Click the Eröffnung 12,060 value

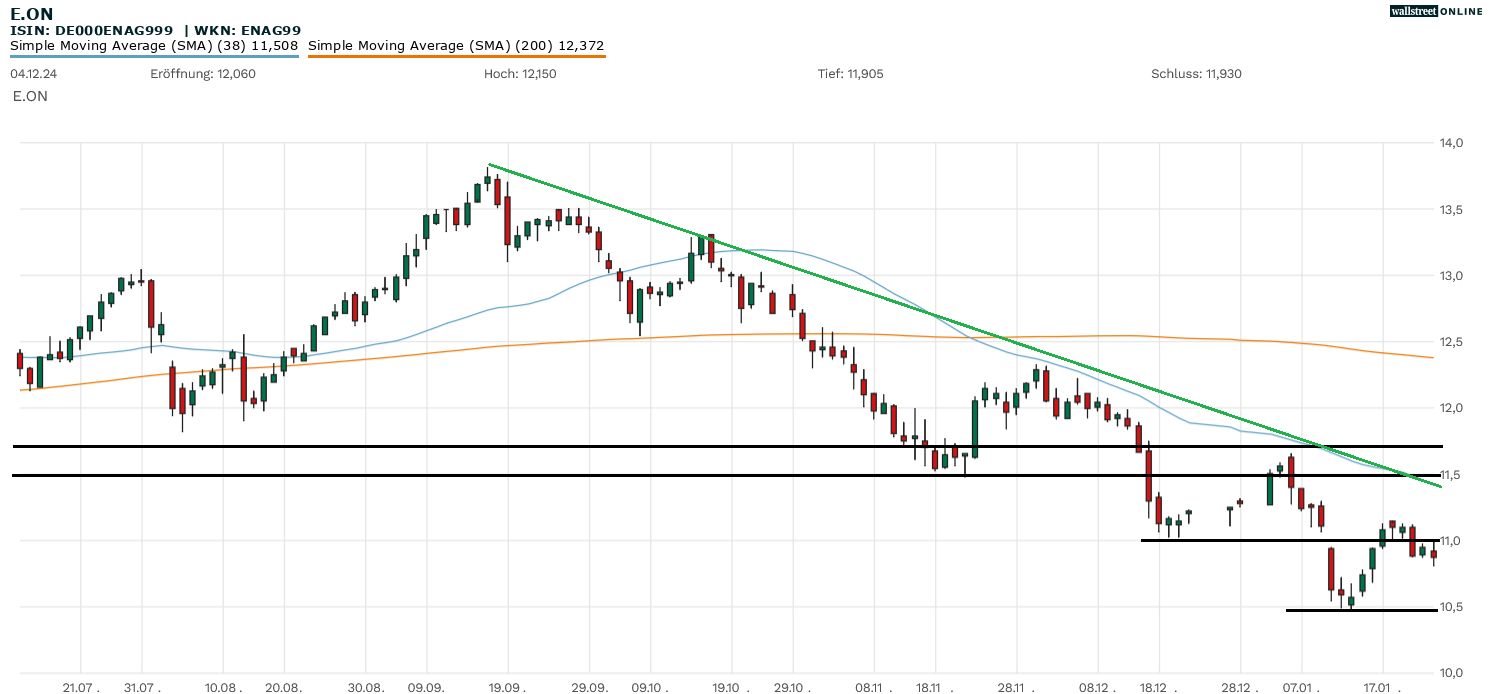[x=203, y=74]
